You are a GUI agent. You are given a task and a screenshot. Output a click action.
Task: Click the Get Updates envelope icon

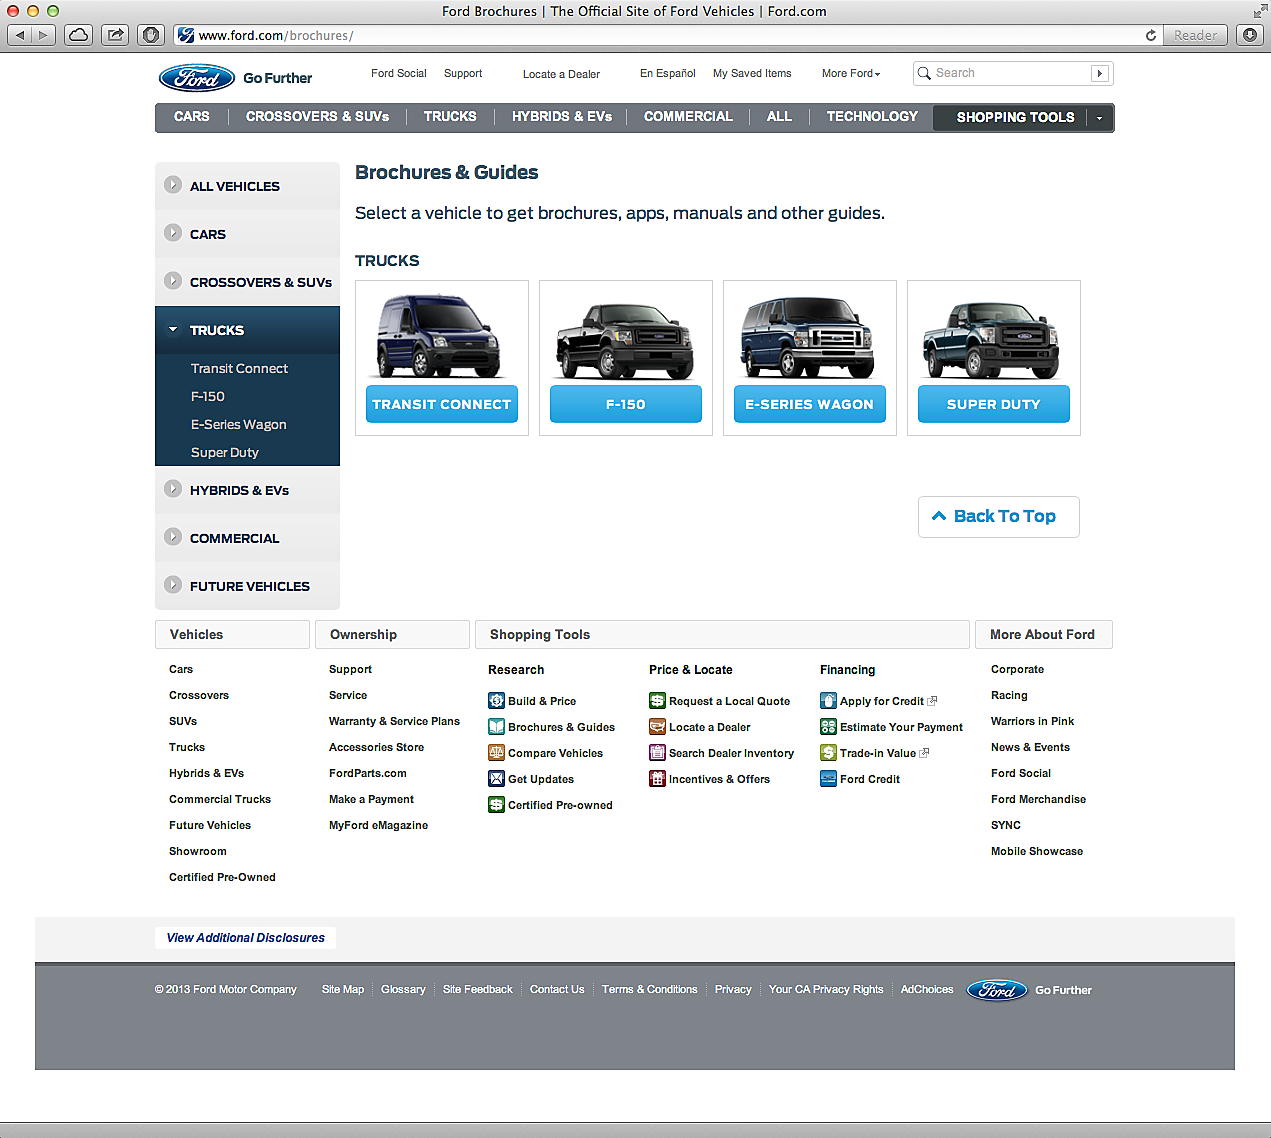(496, 779)
